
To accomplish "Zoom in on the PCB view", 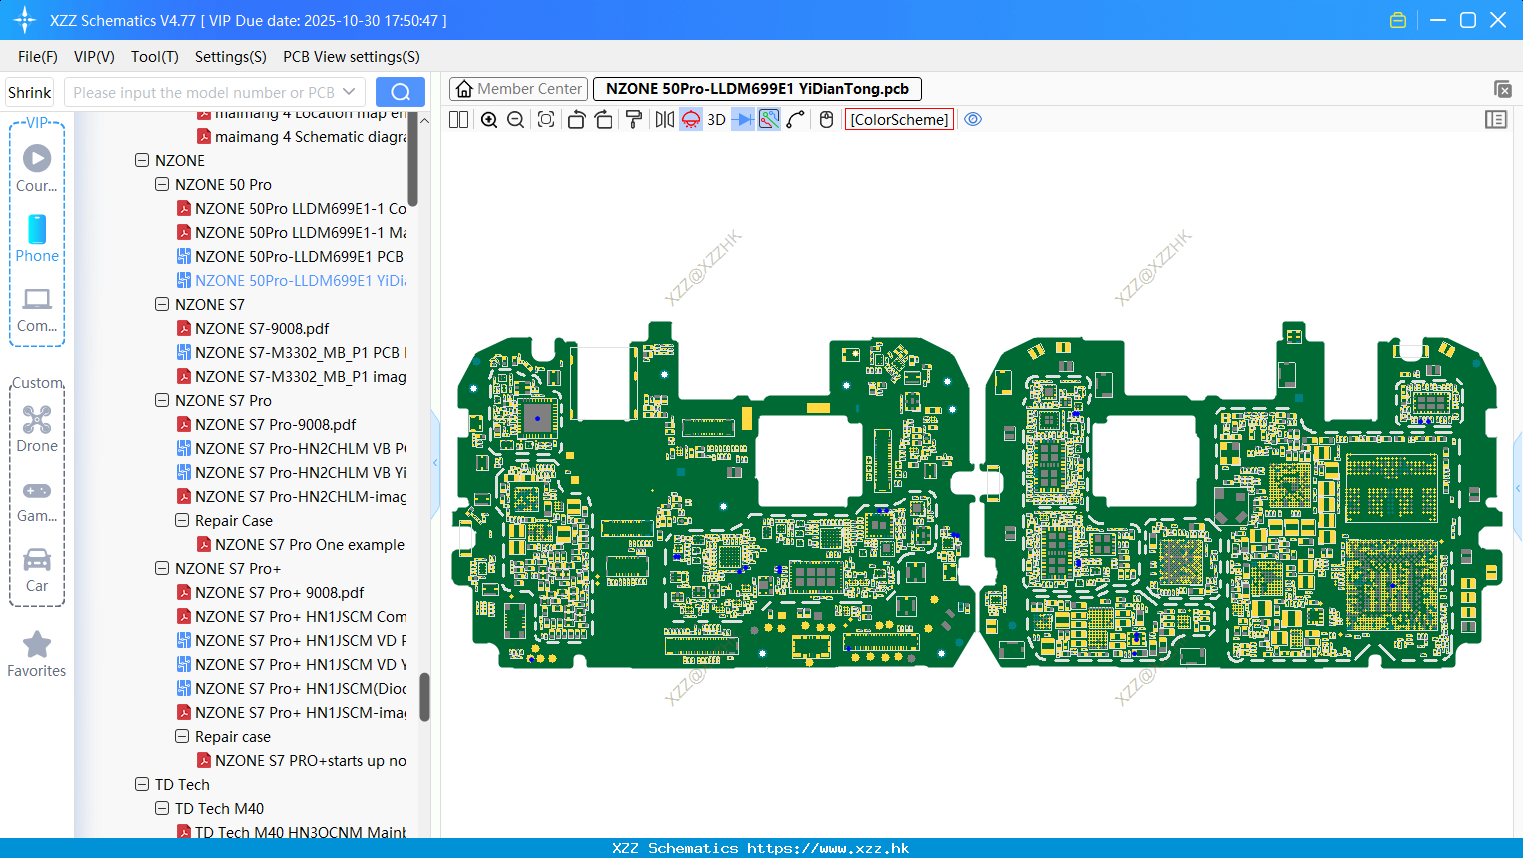I will [489, 120].
